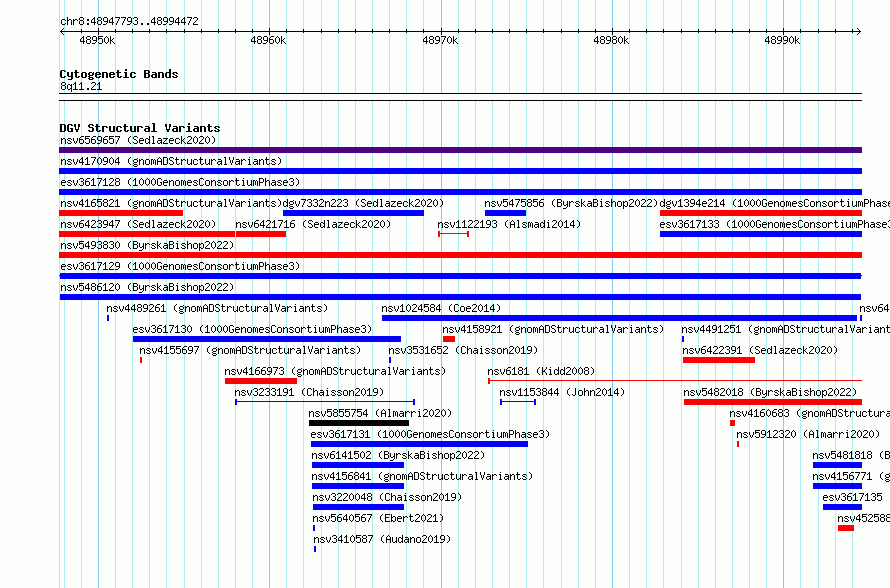Click small red nsv4158921 bar
The width and height of the screenshot is (890, 588).
click(449, 339)
